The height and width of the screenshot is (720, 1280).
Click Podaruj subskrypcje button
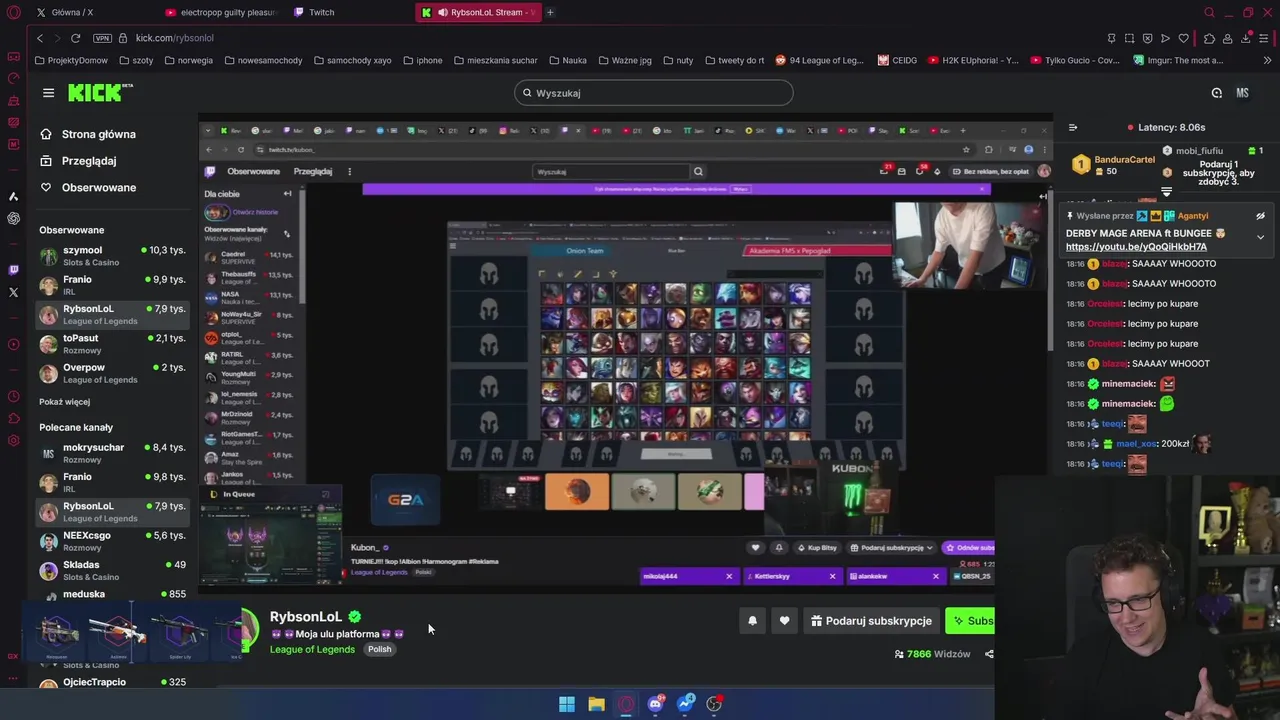[x=871, y=621]
